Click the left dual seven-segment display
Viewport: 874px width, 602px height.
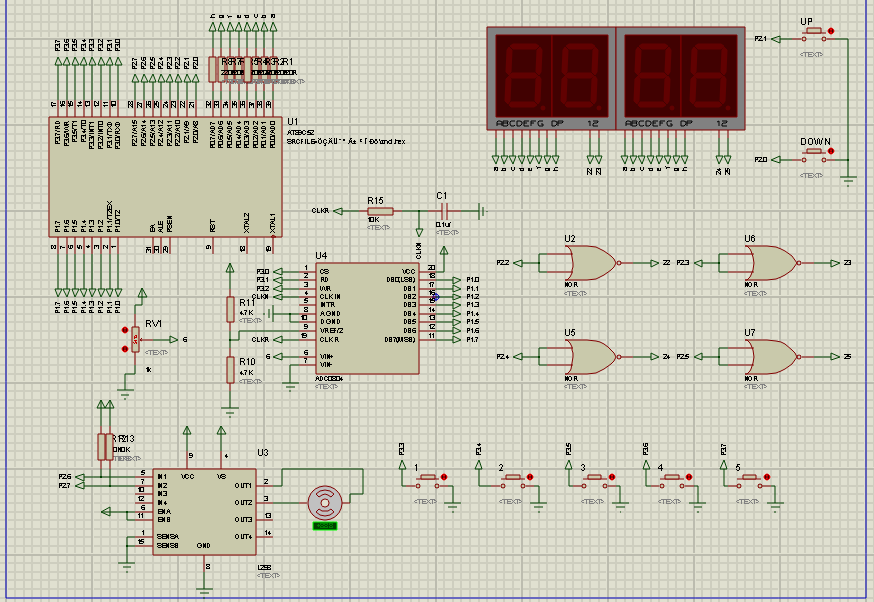(549, 78)
